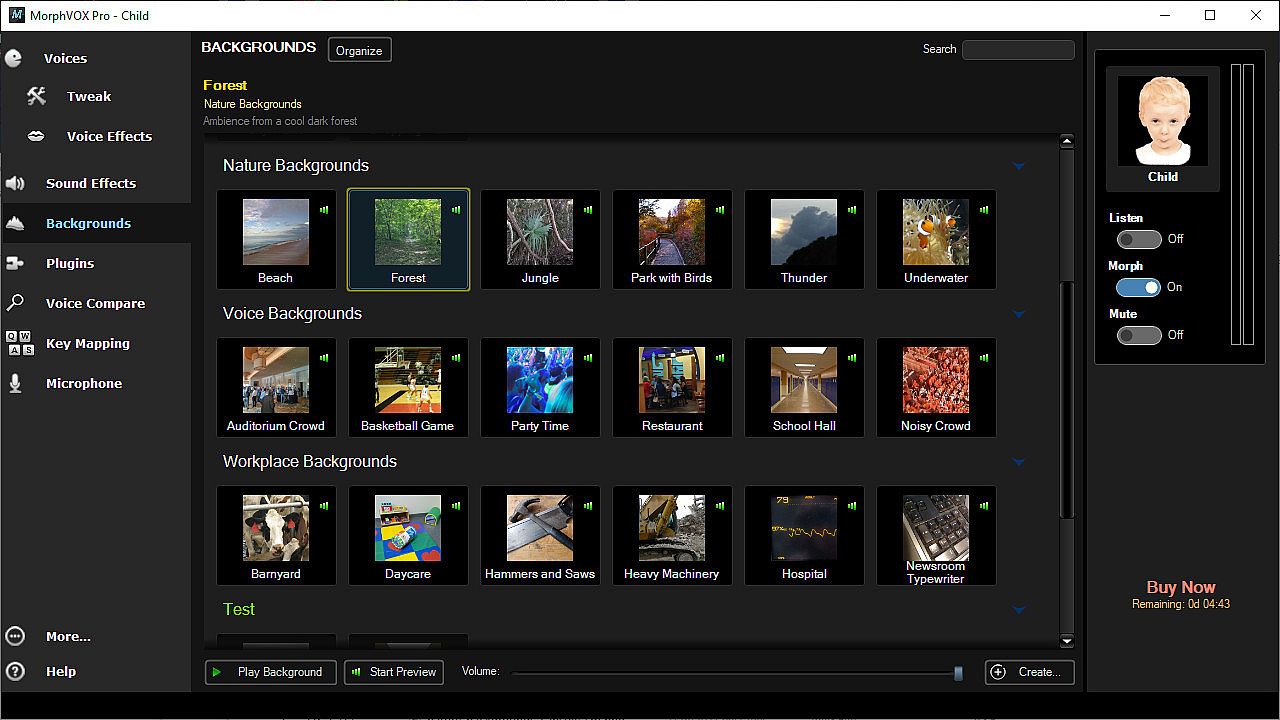The width and height of the screenshot is (1280, 720).
Task: Click the Start Preview button
Action: [x=394, y=672]
